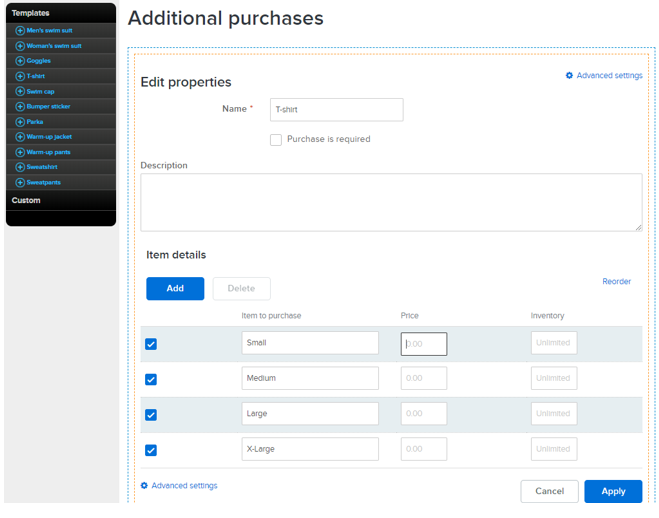Select Sweatshirt template label
Screen dimensions: 659x518
(42, 167)
